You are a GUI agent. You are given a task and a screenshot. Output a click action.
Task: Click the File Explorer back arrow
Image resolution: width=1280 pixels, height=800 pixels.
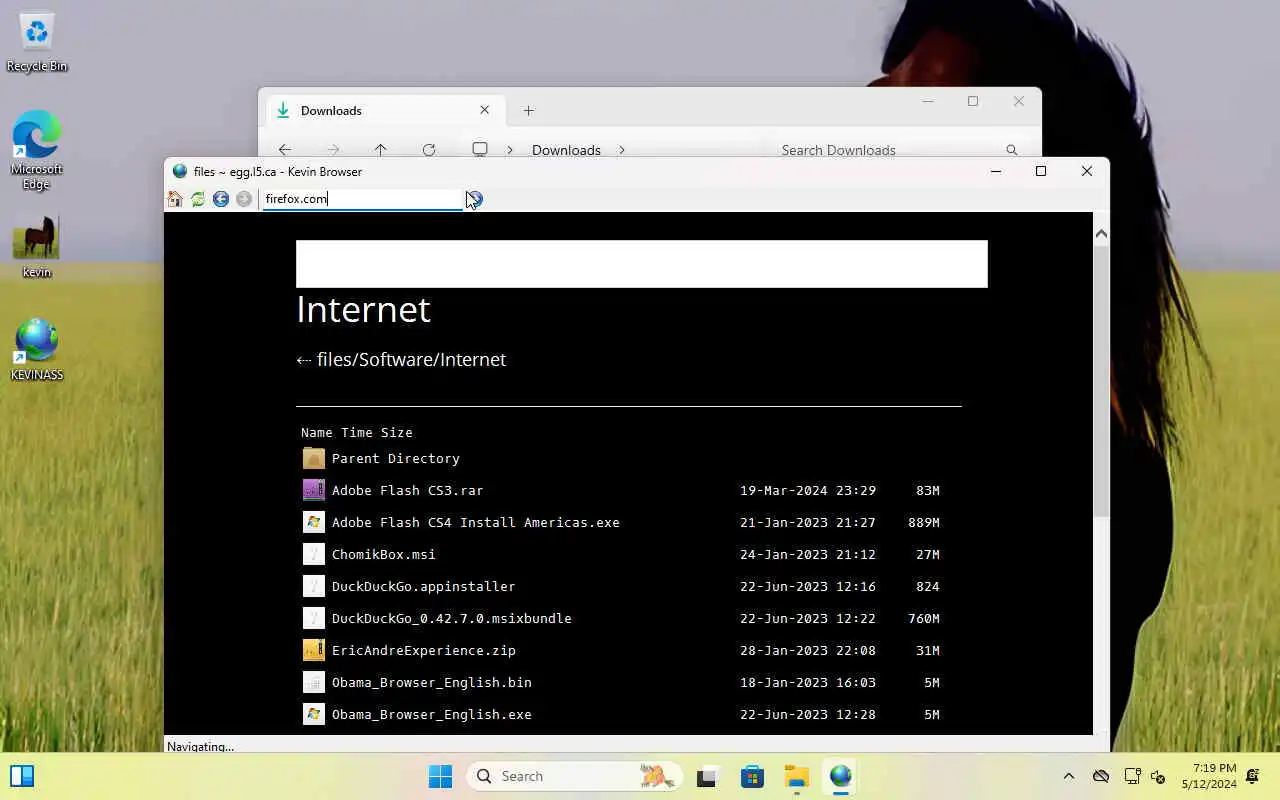285,150
